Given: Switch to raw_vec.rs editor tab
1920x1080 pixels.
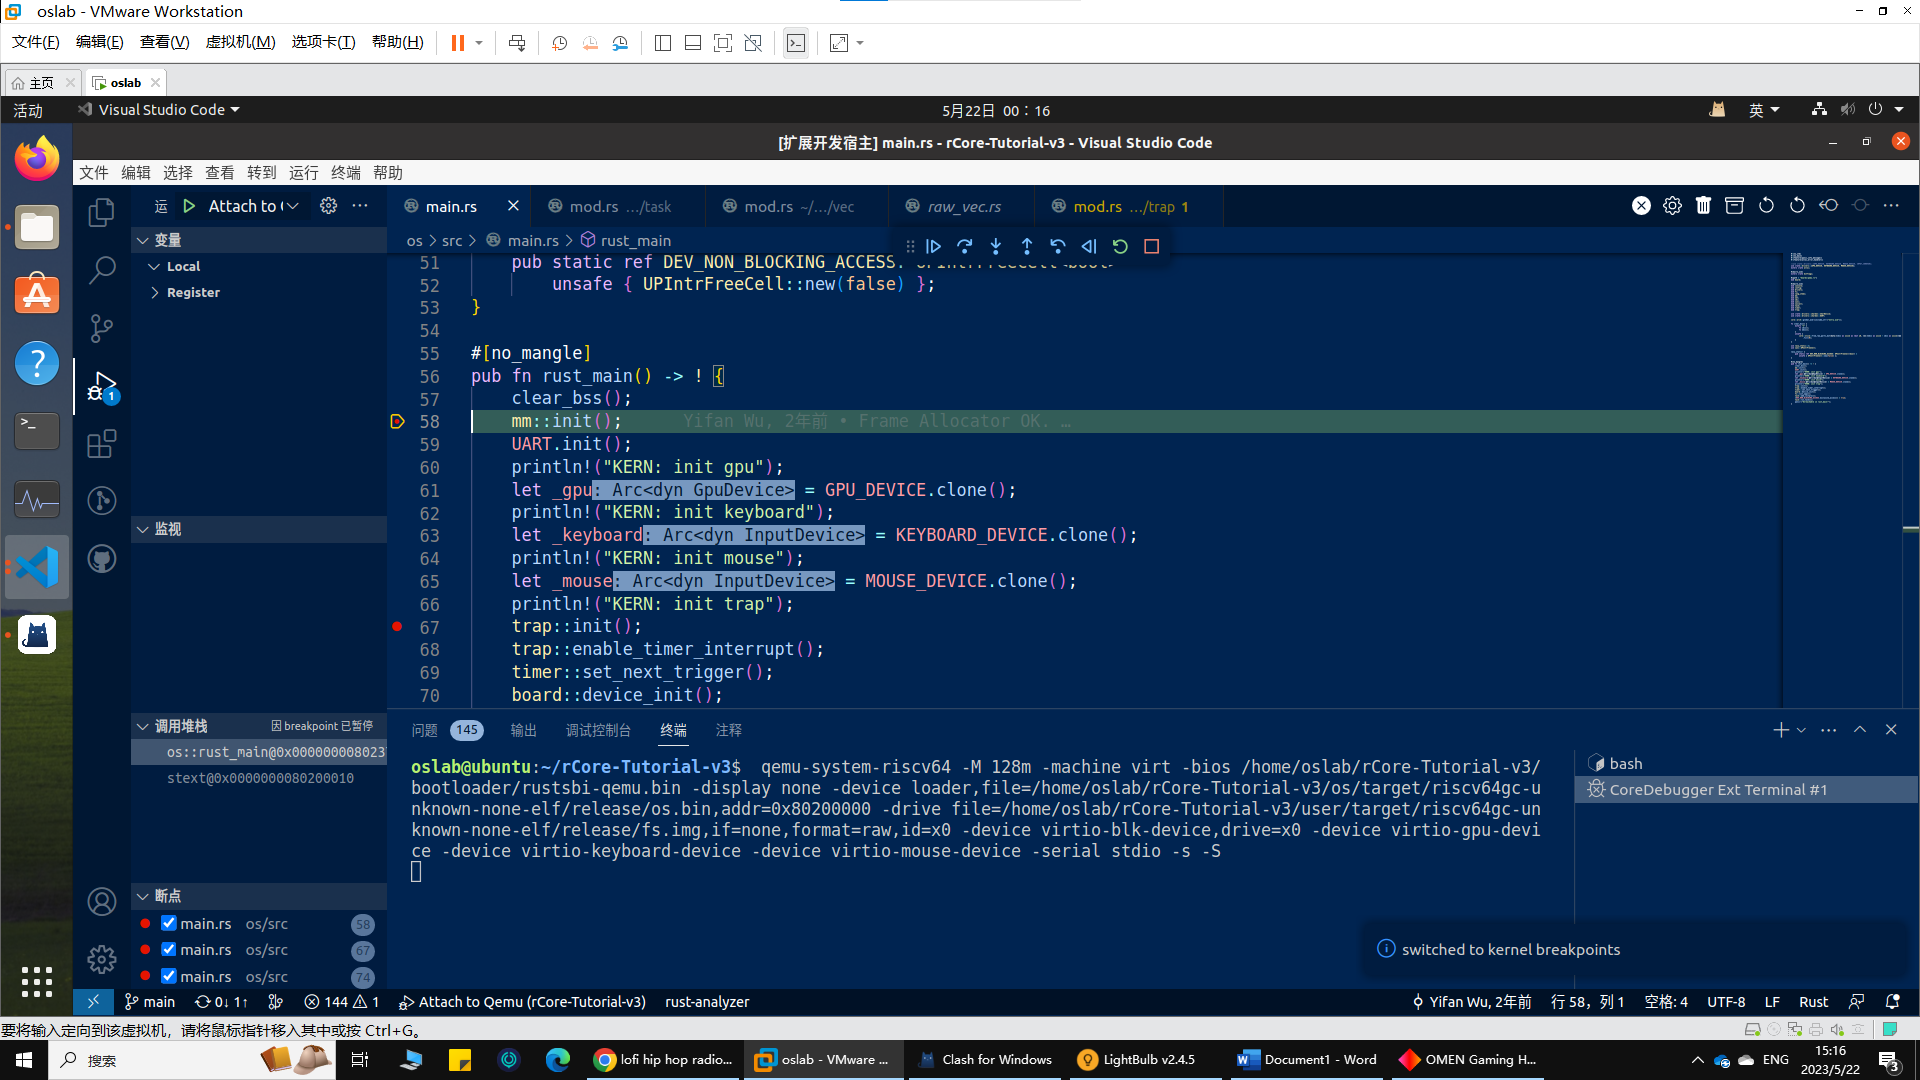Looking at the screenshot, I should coord(961,206).
